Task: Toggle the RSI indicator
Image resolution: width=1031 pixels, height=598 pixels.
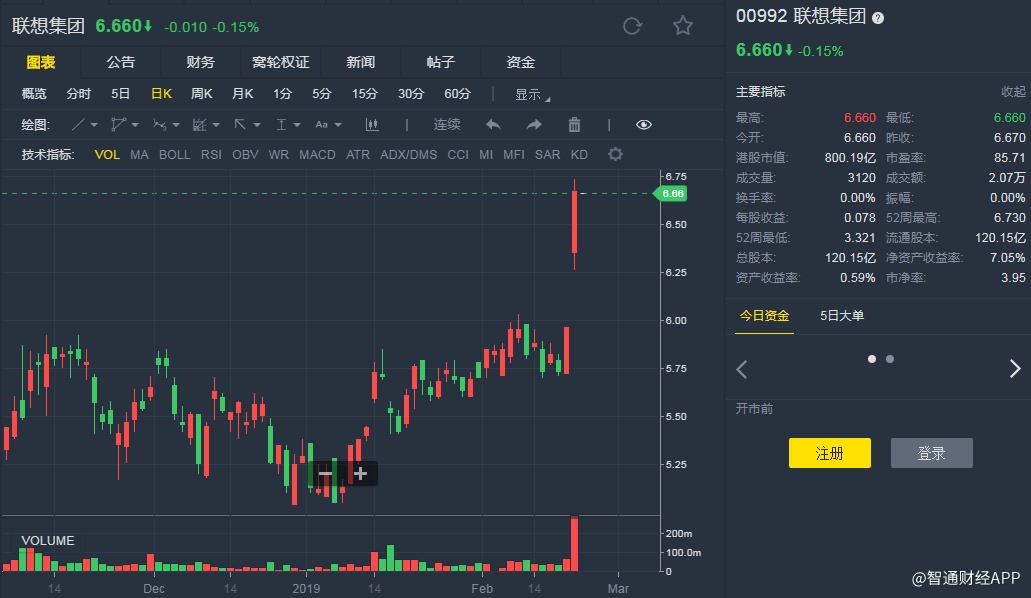Action: (x=211, y=155)
